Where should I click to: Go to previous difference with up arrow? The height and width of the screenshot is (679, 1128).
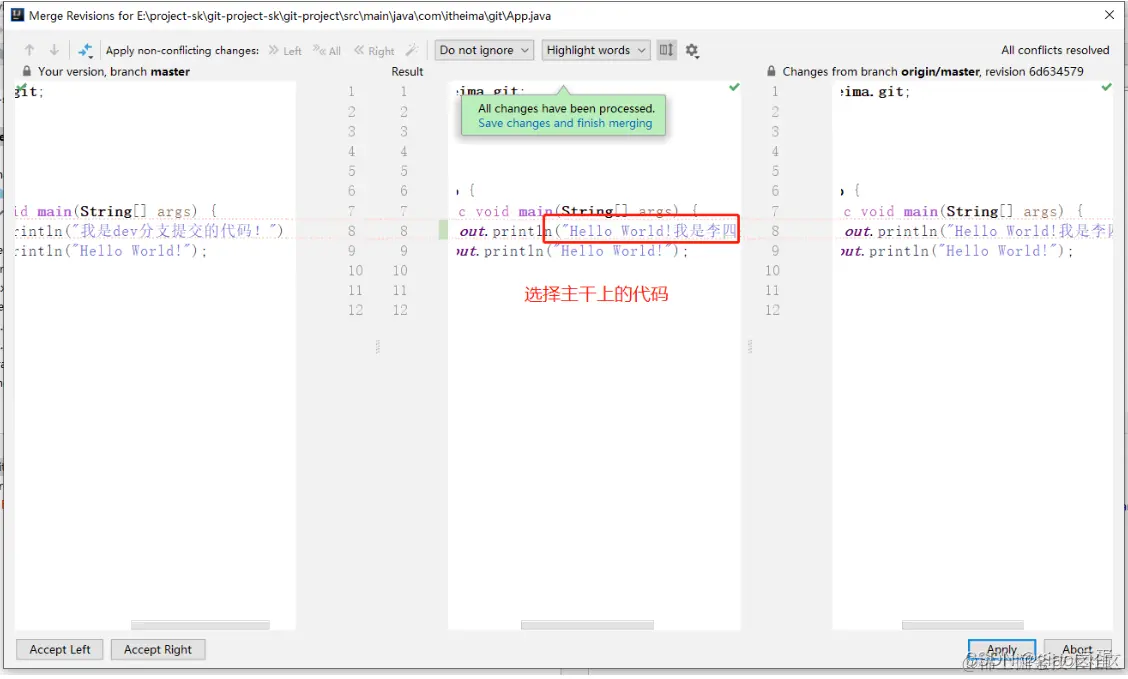(x=29, y=50)
